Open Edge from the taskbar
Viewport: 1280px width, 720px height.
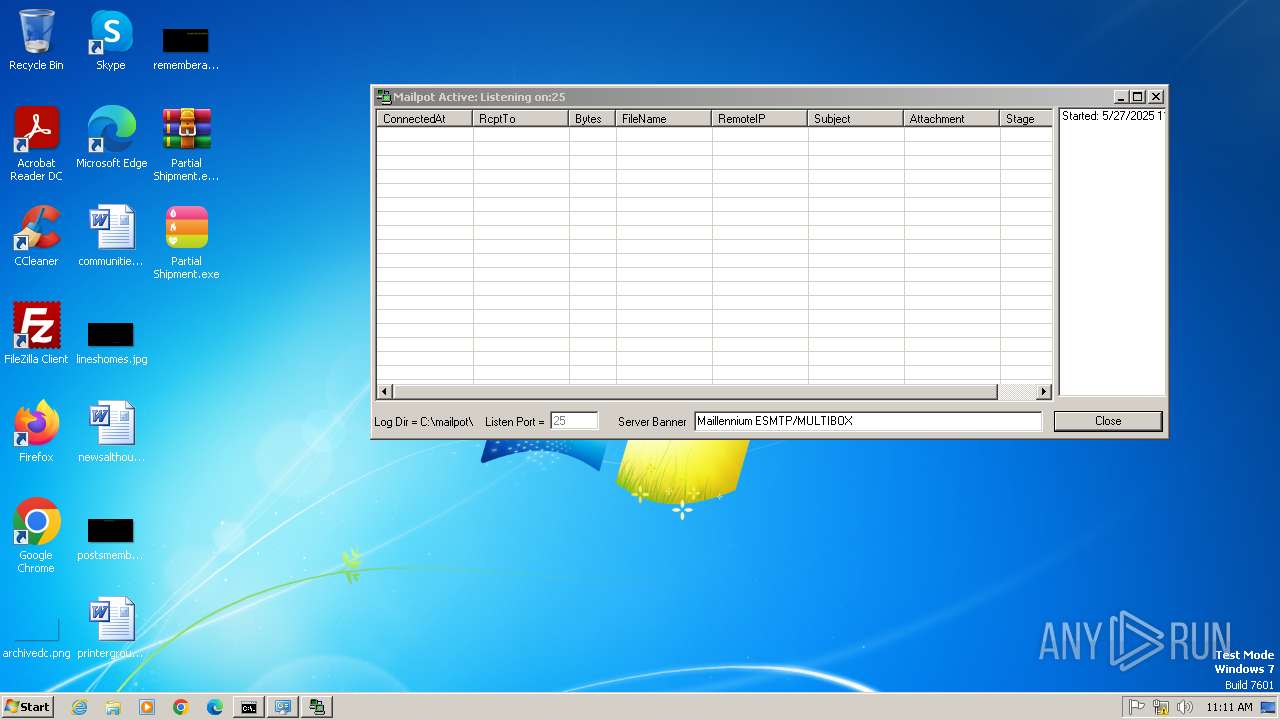click(x=215, y=707)
